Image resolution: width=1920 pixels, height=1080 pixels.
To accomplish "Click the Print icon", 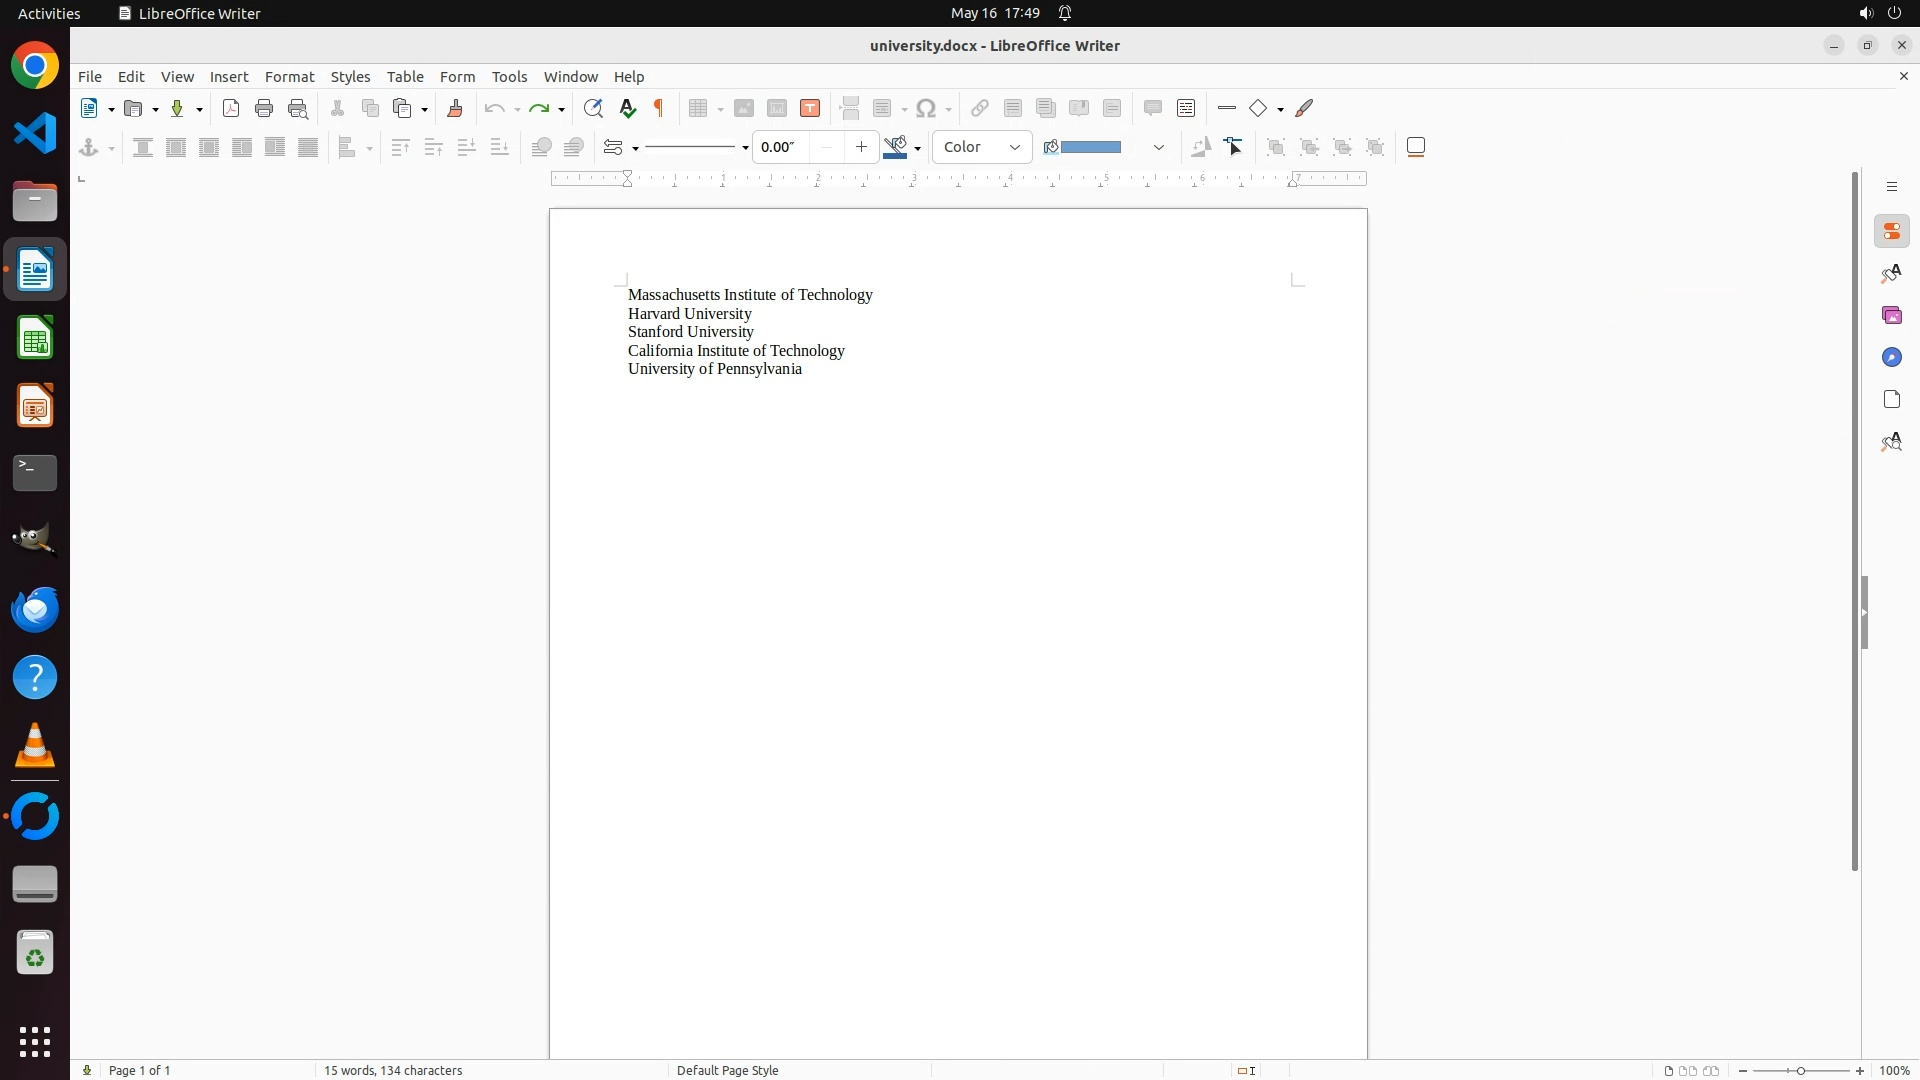I will (x=264, y=109).
